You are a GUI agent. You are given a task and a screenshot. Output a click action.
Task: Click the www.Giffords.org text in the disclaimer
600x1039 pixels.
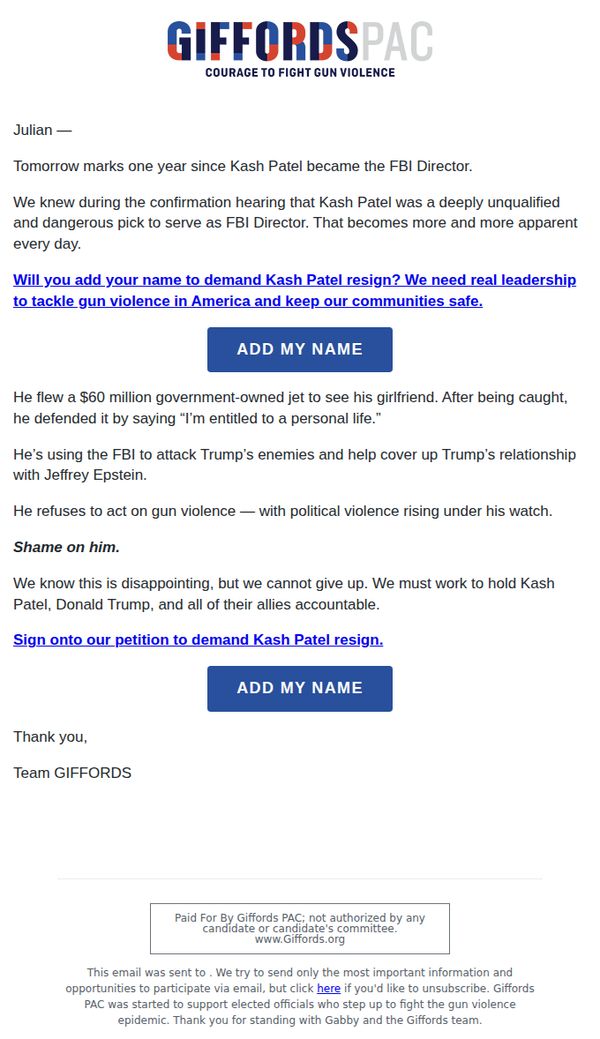click(300, 939)
